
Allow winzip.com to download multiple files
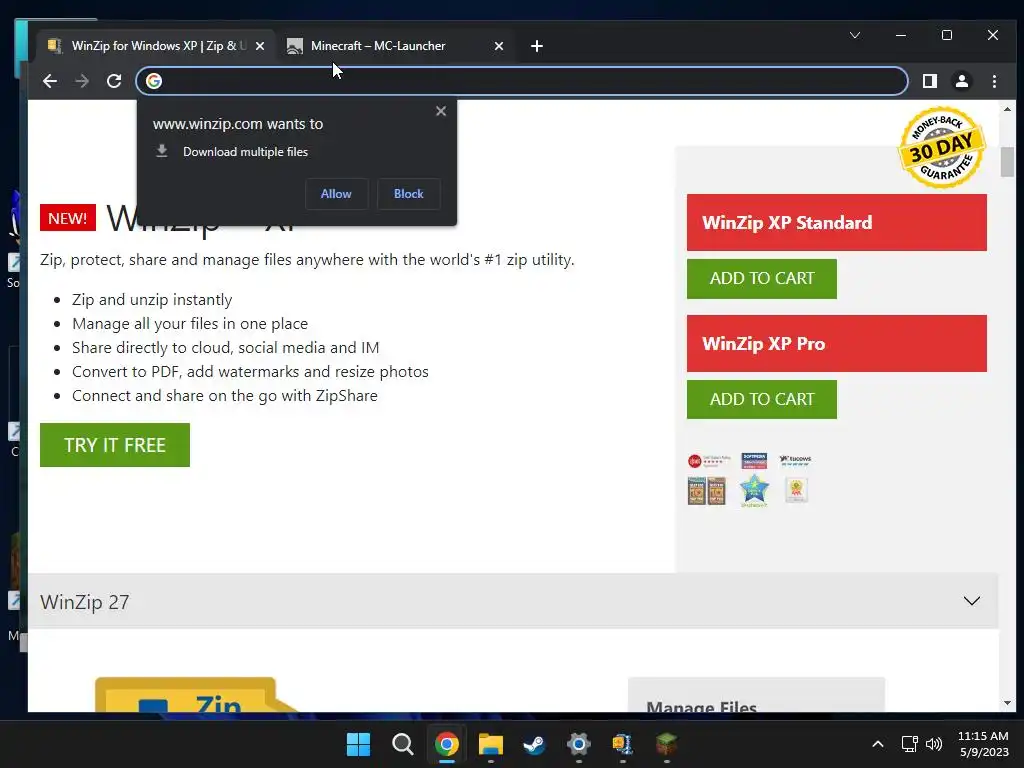(x=336, y=194)
